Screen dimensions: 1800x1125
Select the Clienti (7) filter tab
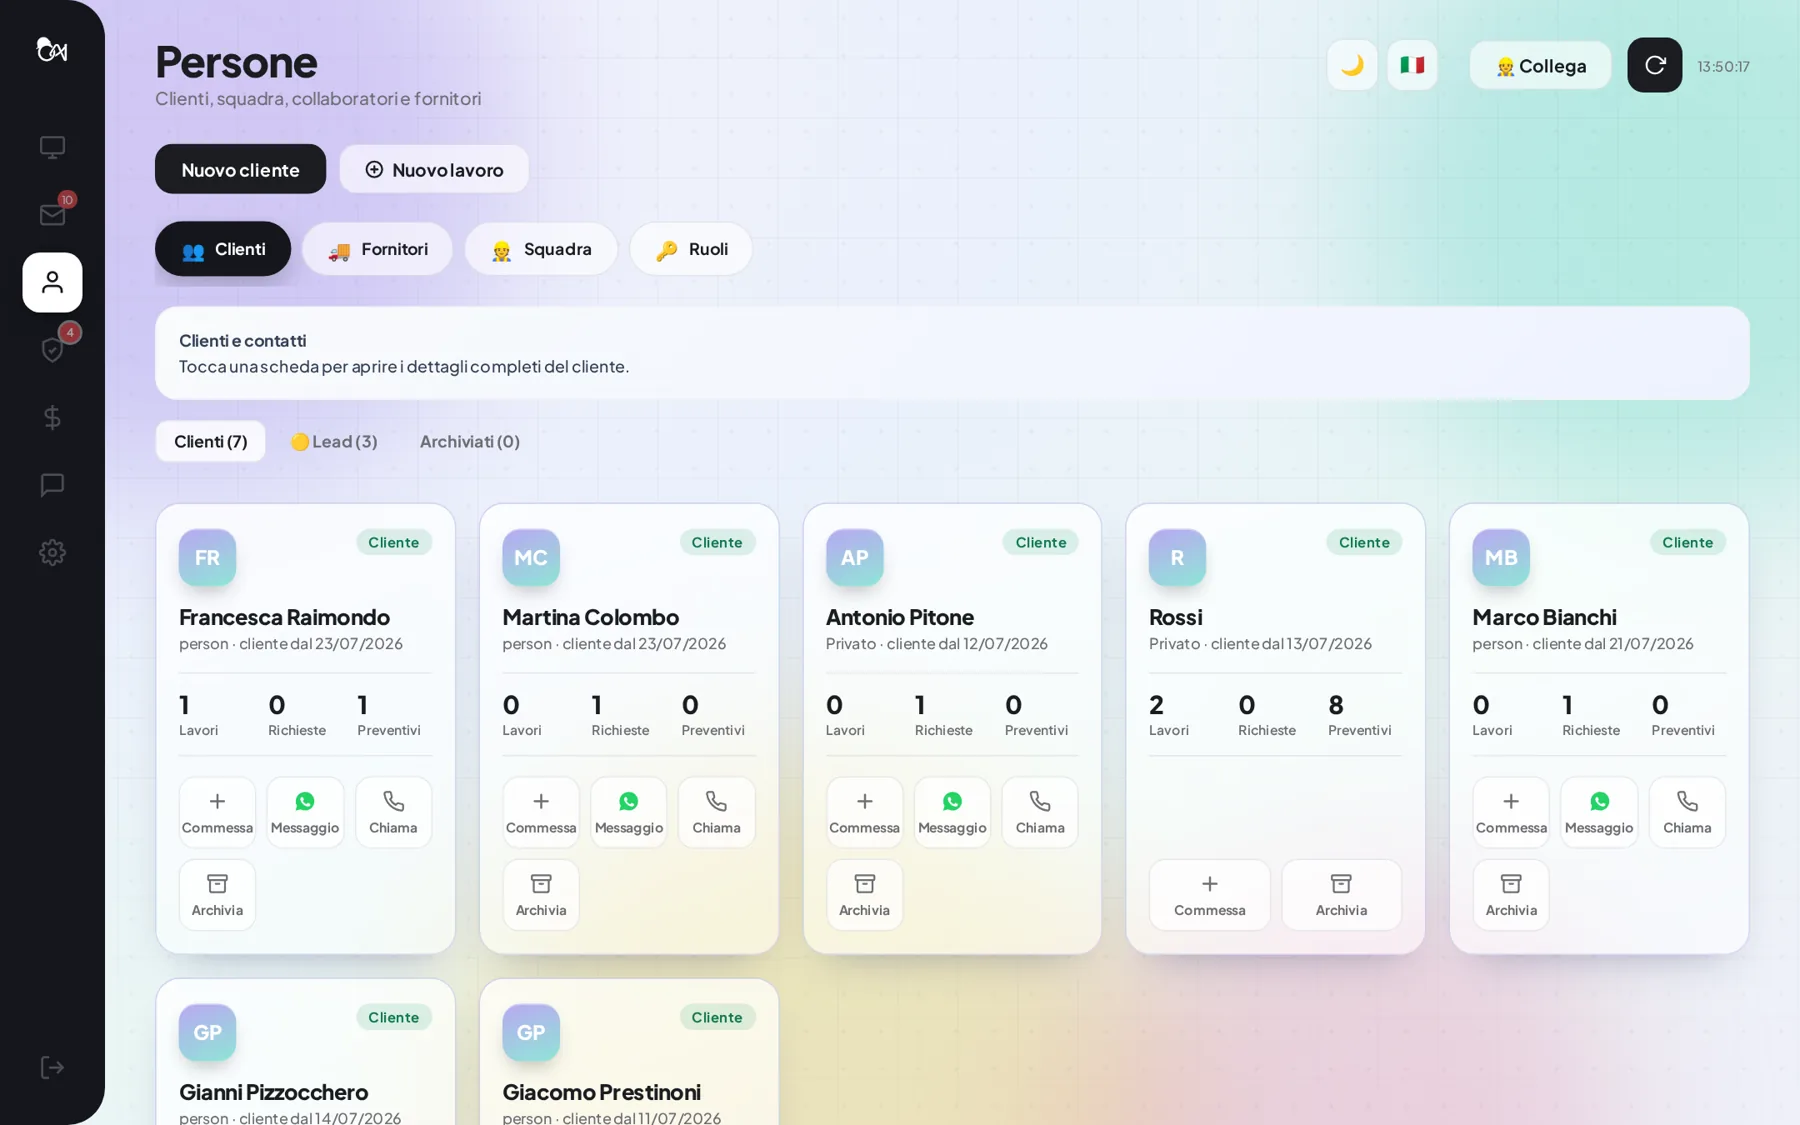210,441
